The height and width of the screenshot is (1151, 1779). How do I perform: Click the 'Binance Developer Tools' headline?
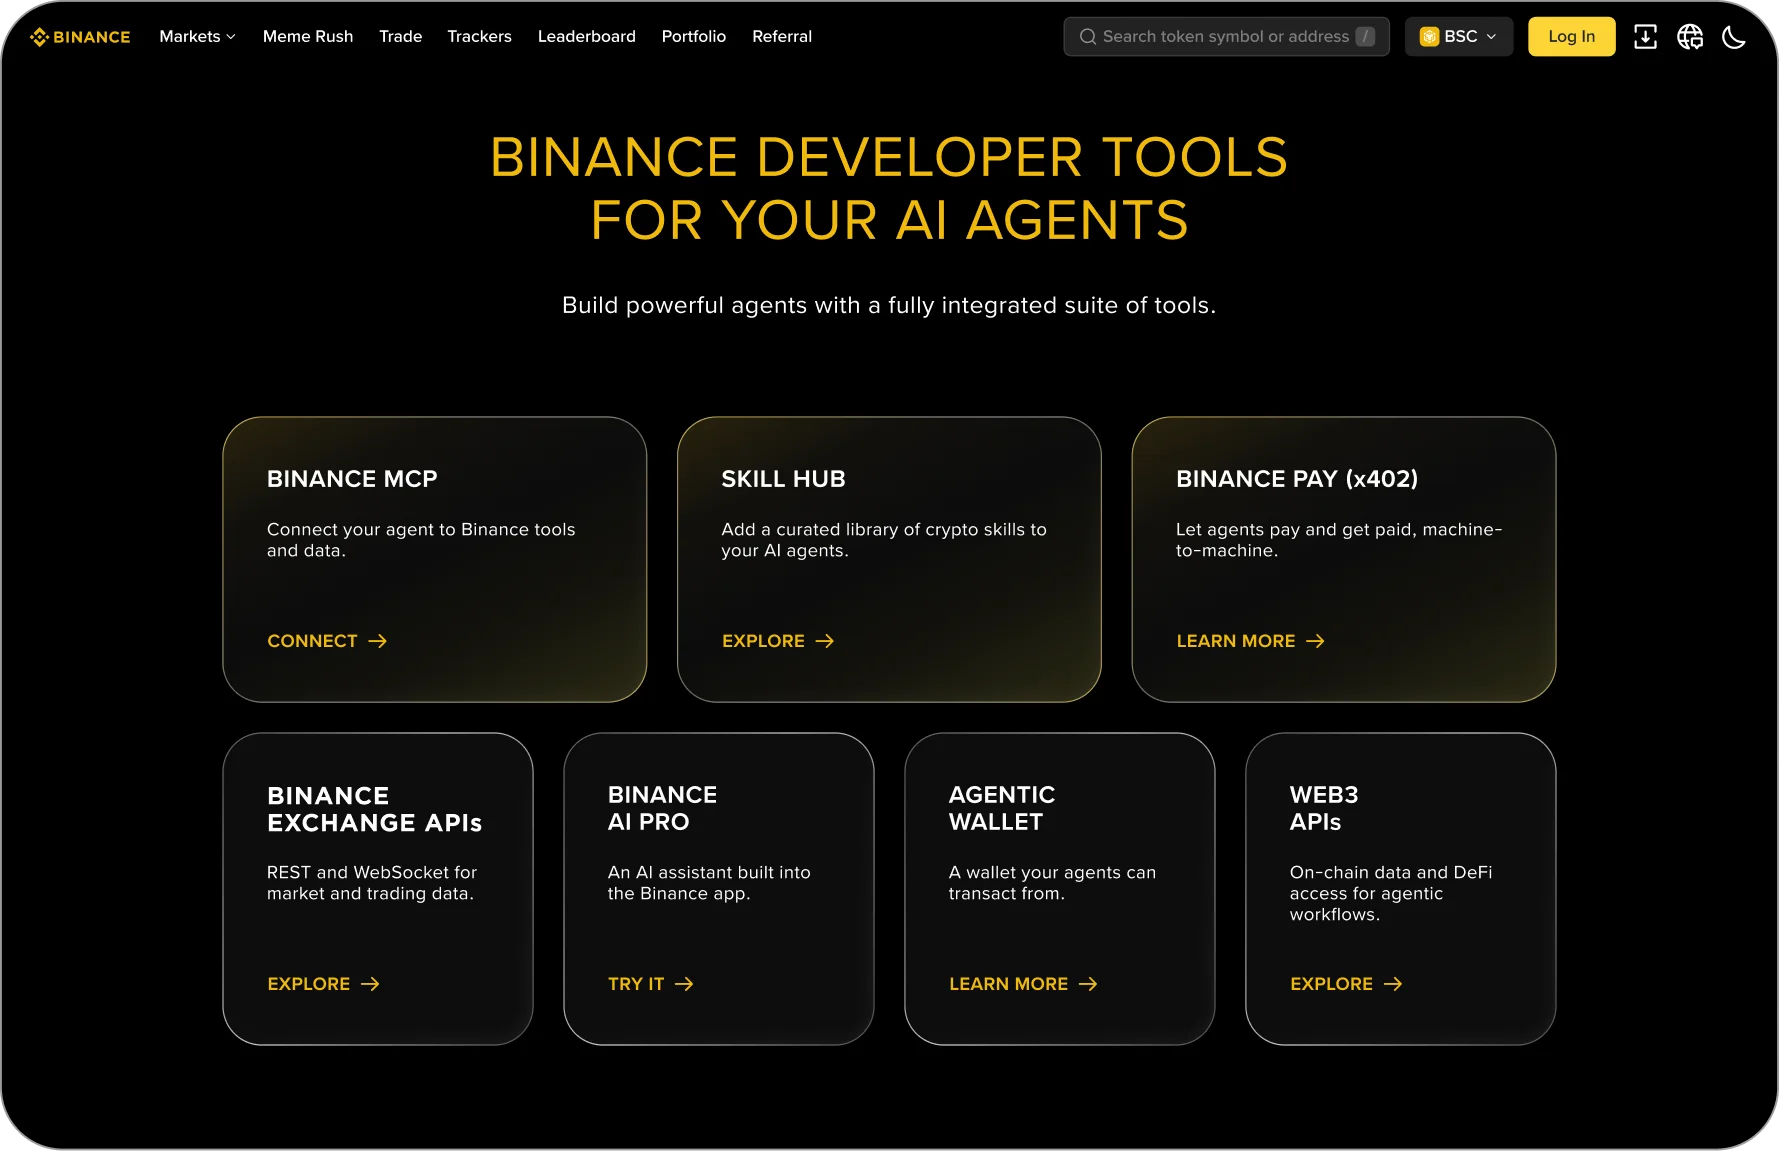pos(889,188)
